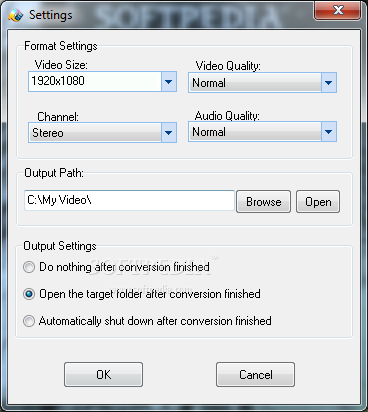Select Open the target folder after conversion

[x=142, y=294]
